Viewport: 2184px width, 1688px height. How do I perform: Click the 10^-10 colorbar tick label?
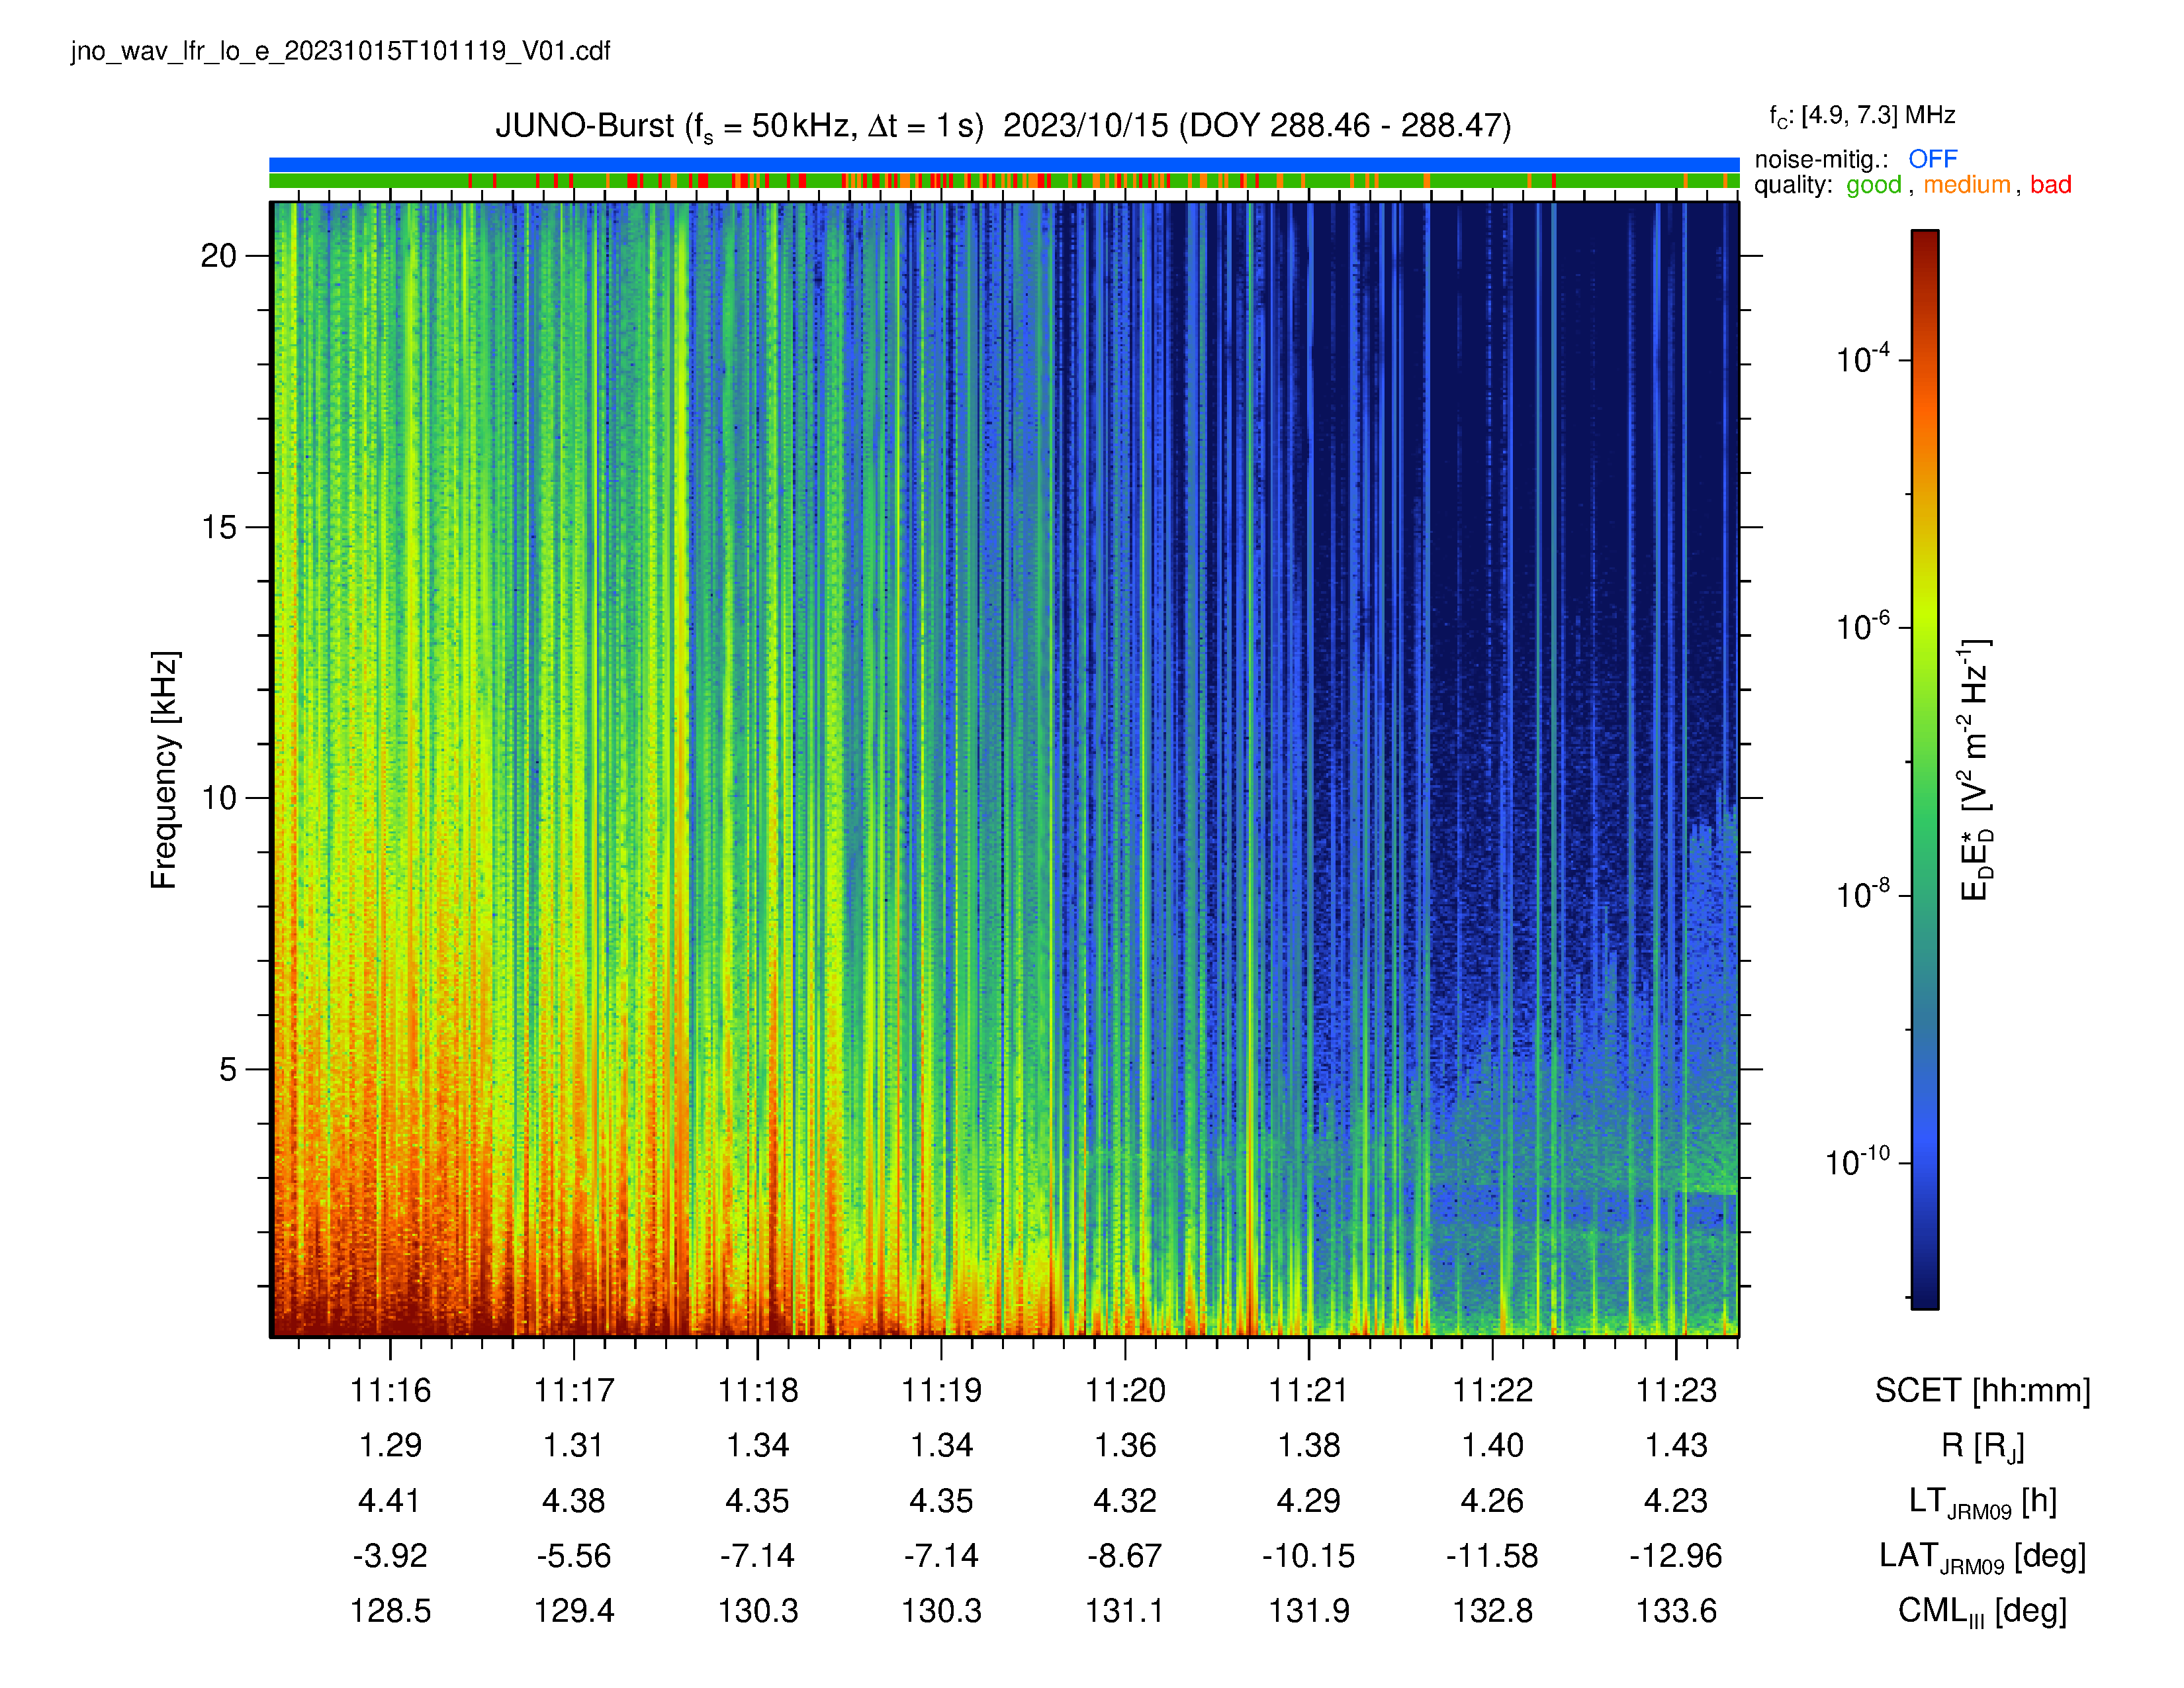1857,1161
